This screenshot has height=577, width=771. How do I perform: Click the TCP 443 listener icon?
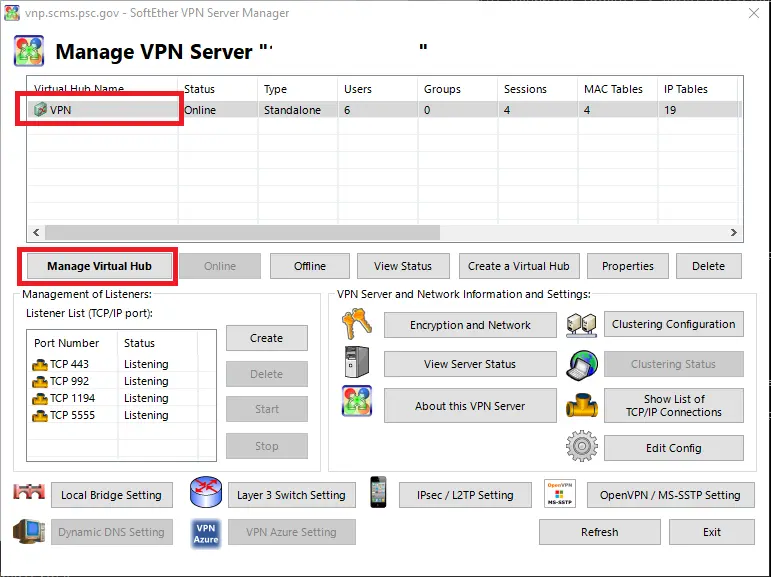coord(40,364)
